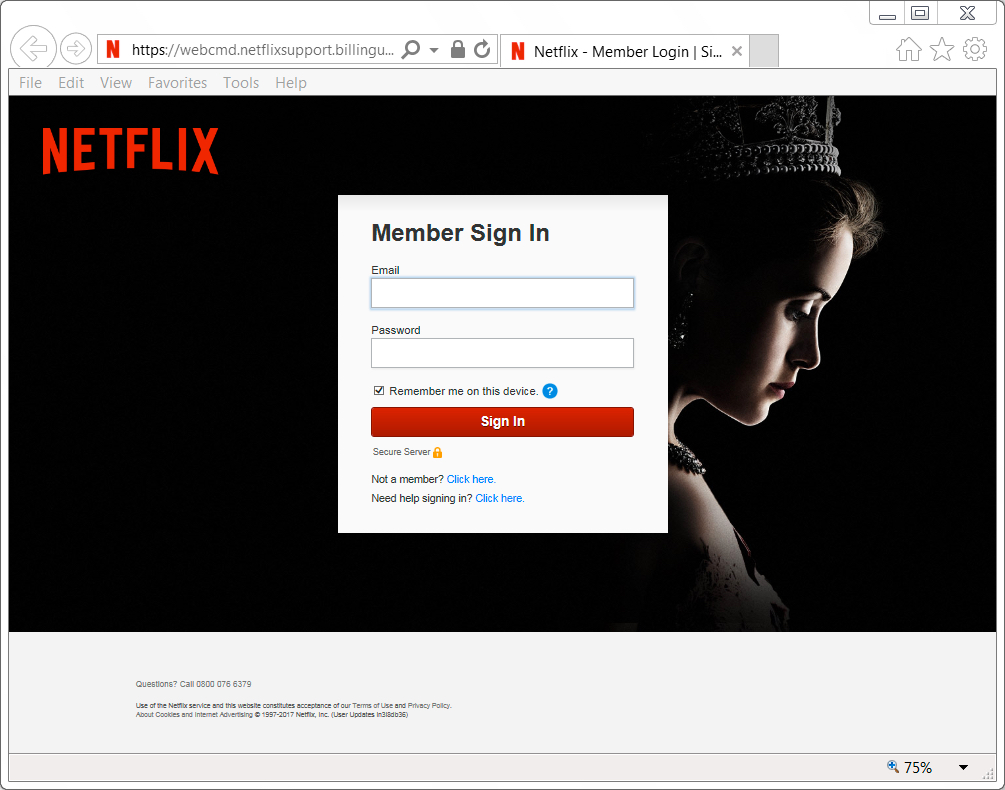
Task: Click the 'Click here' link for sign-in help
Action: click(500, 498)
